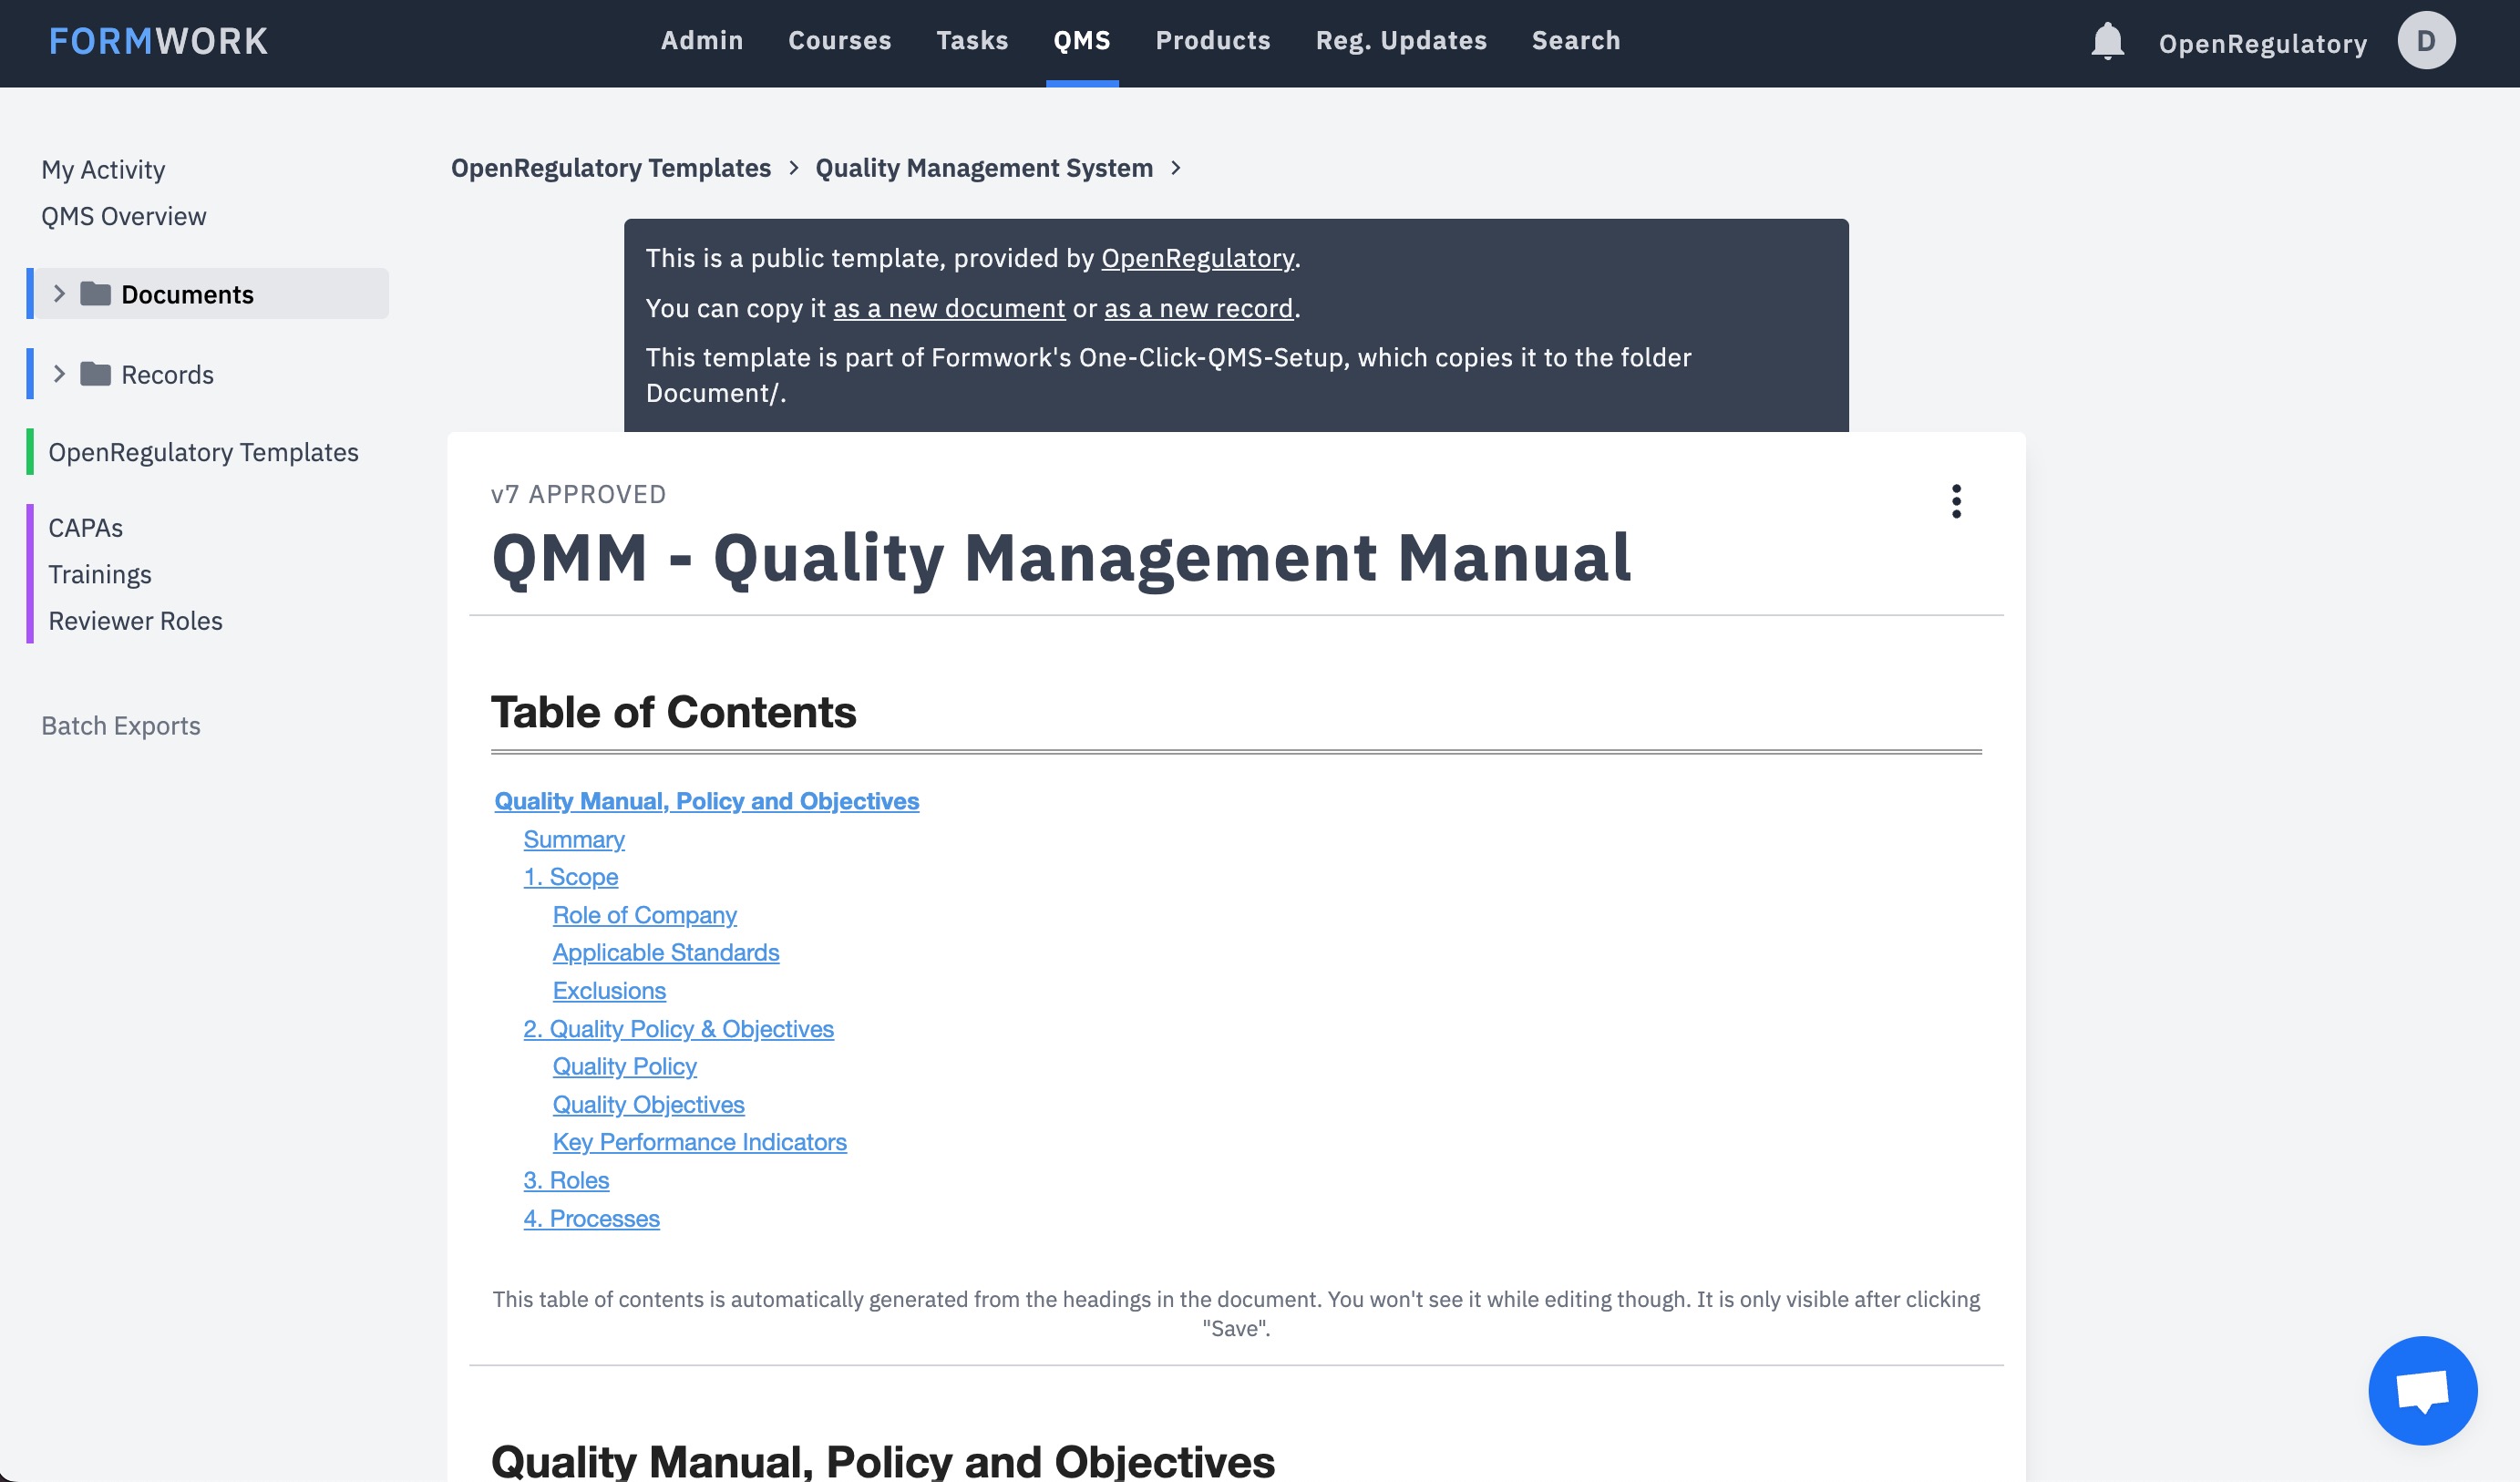Screen dimensions: 2520x1482
Task: Expand the Records tree chevron
Action: pyautogui.click(x=59, y=374)
